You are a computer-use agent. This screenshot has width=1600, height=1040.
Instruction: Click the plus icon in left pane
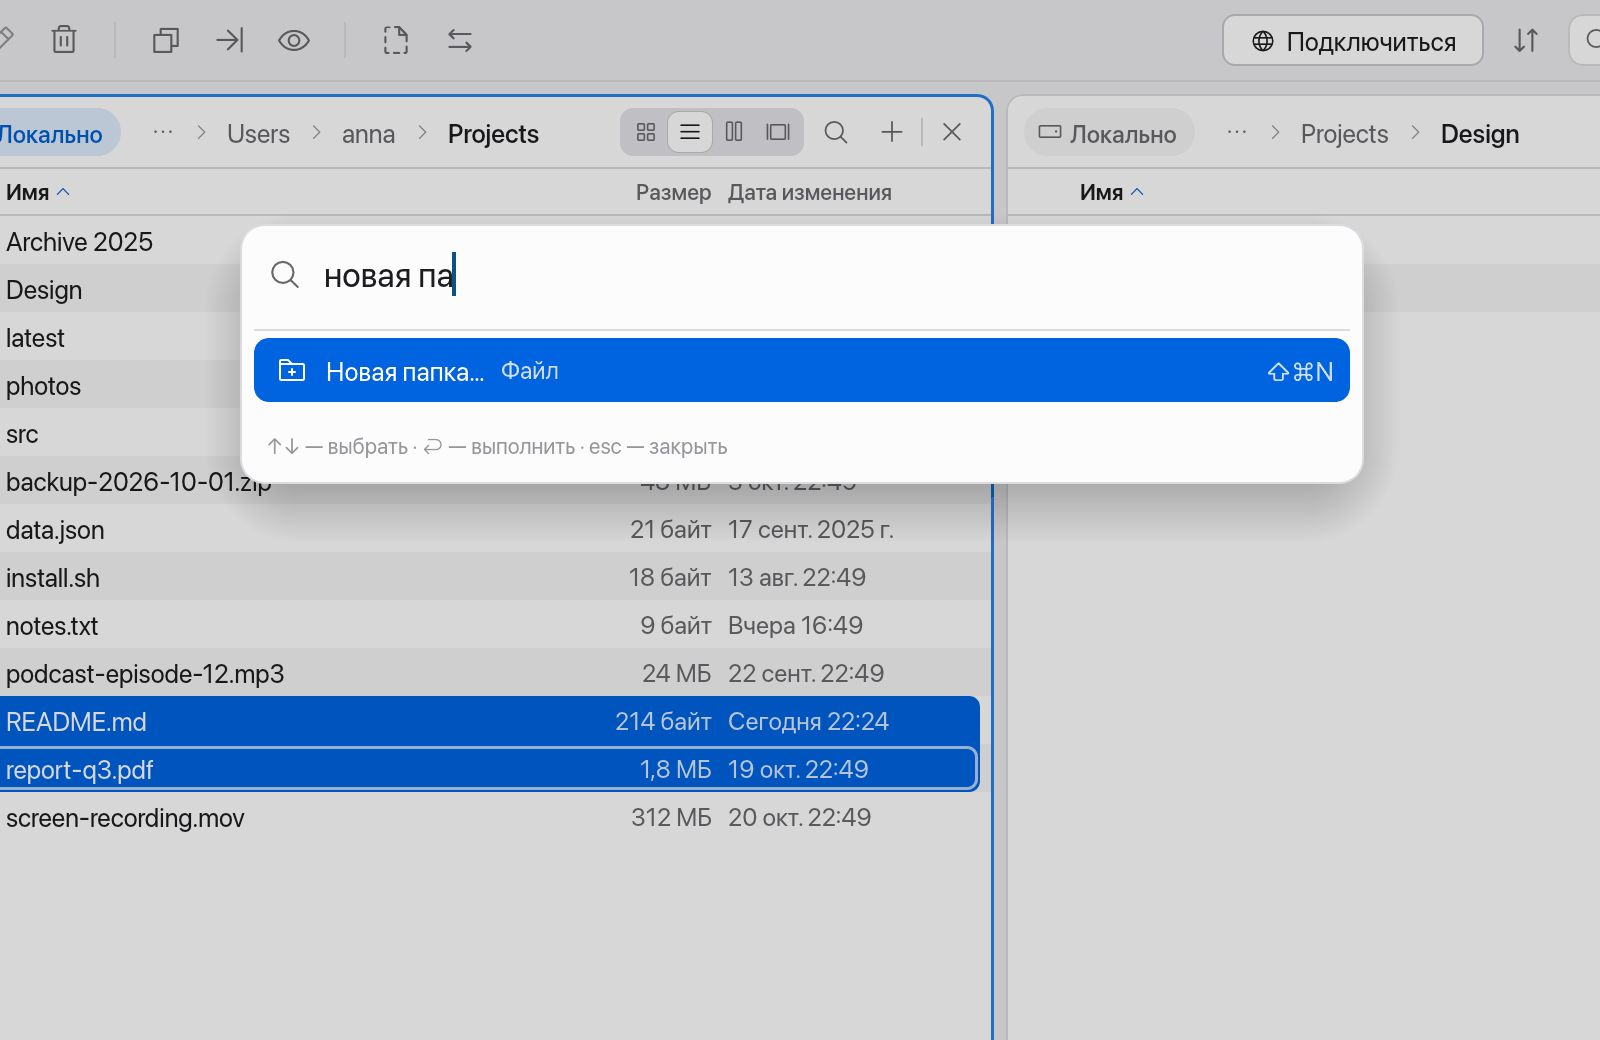click(892, 132)
